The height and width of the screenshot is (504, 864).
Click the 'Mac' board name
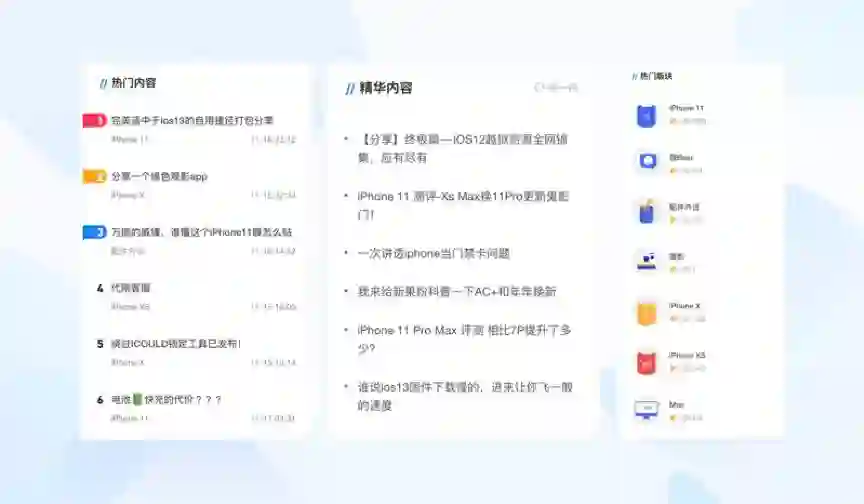tap(676, 405)
